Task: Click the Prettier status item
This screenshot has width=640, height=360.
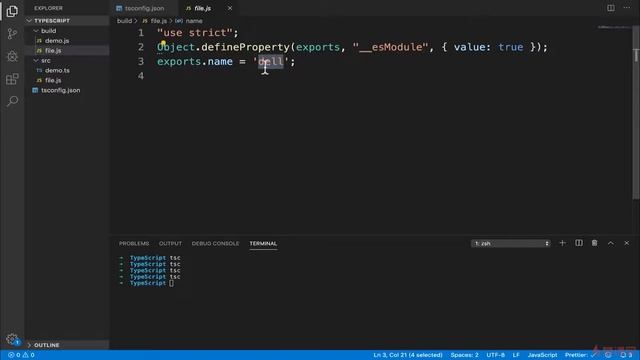Action: [580, 355]
